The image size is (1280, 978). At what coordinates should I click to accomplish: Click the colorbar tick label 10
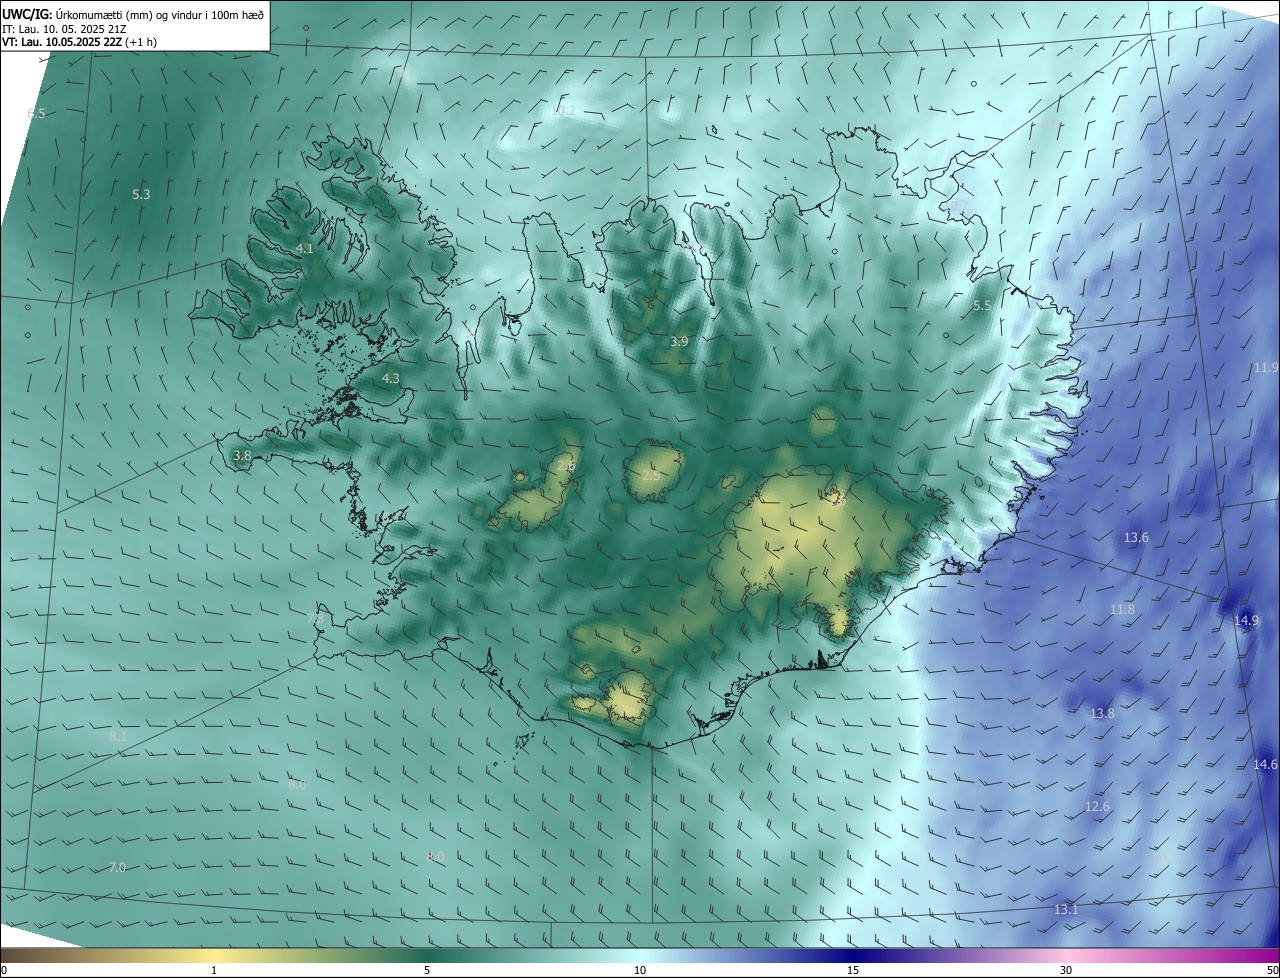pos(640,970)
